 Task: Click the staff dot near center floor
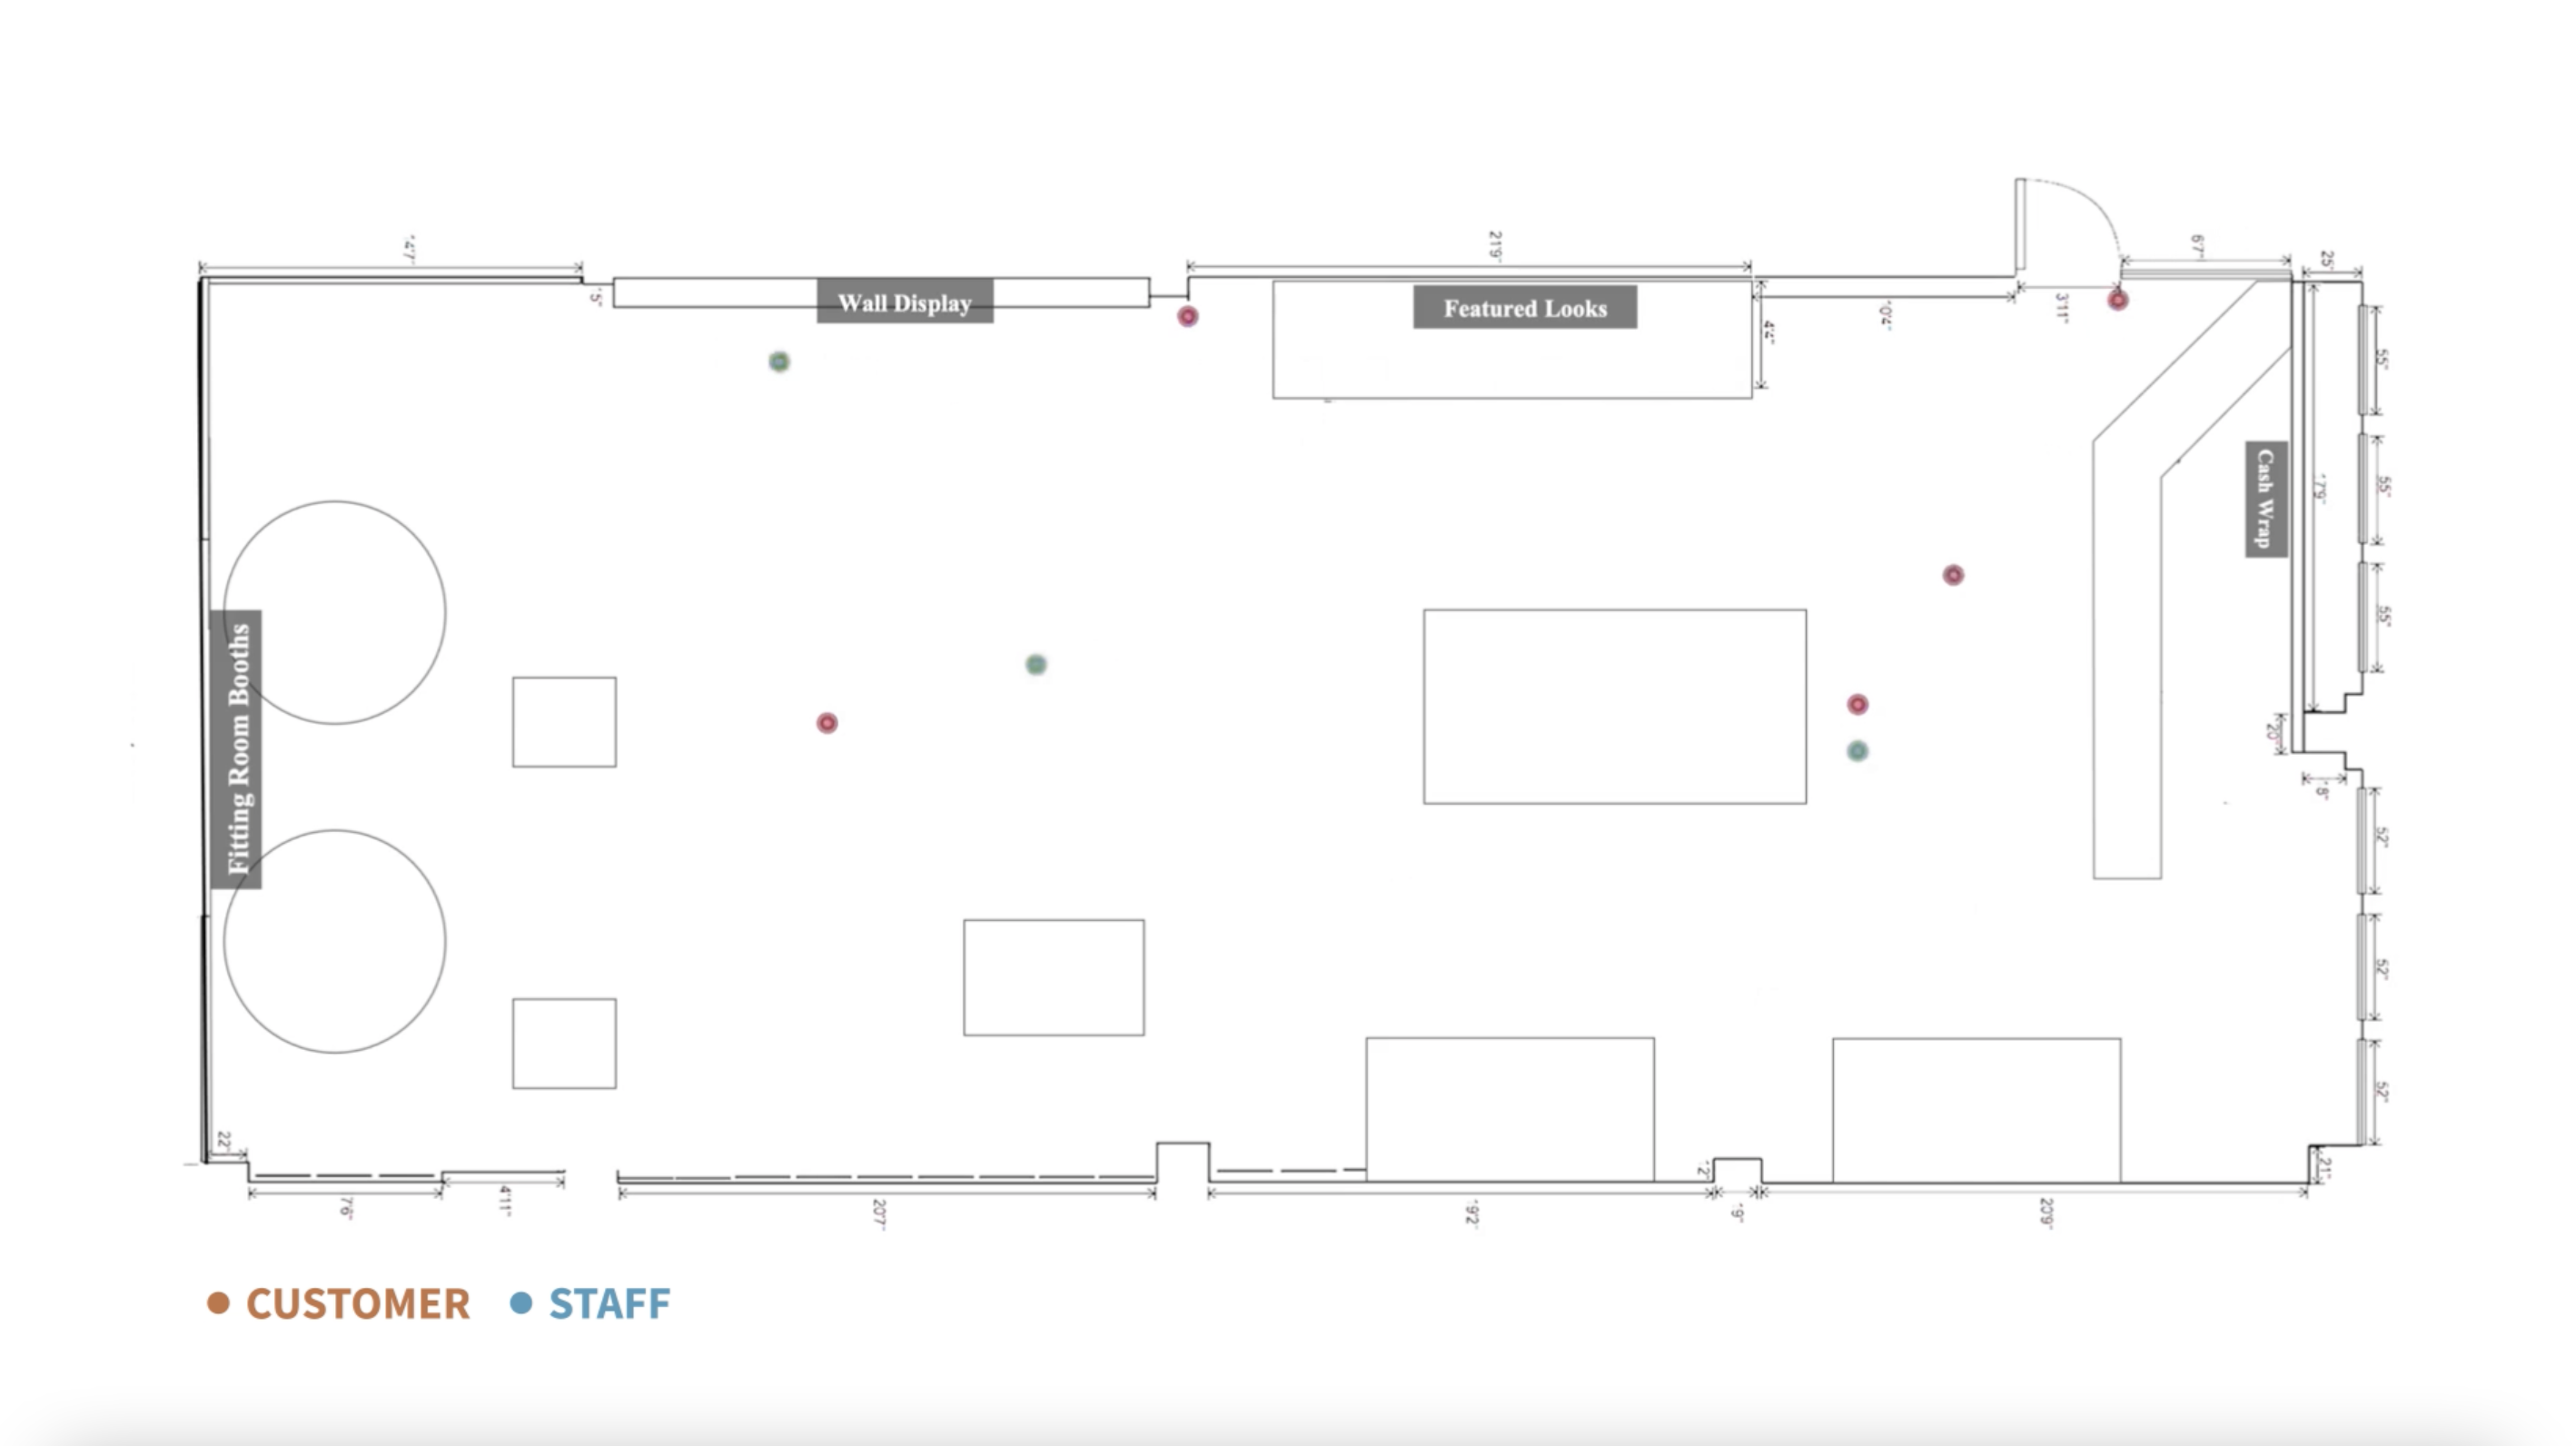click(x=1036, y=664)
